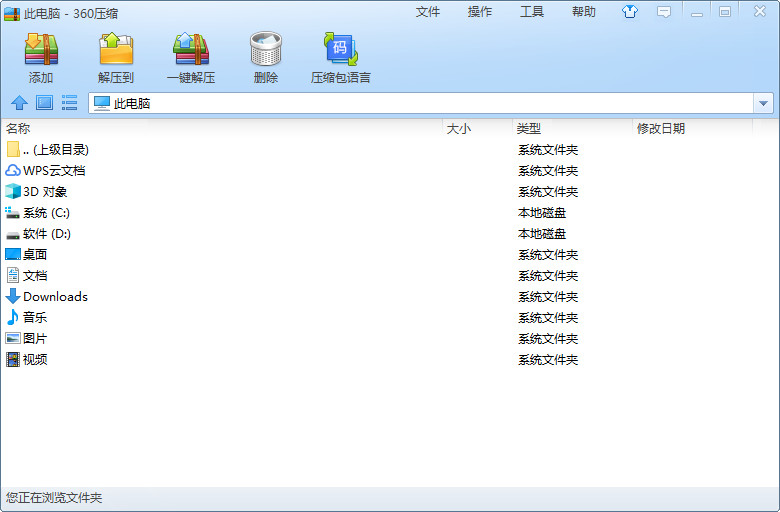This screenshot has height=512, width=780.
Task: Select the 音乐 entry name
Action: [x=35, y=317]
